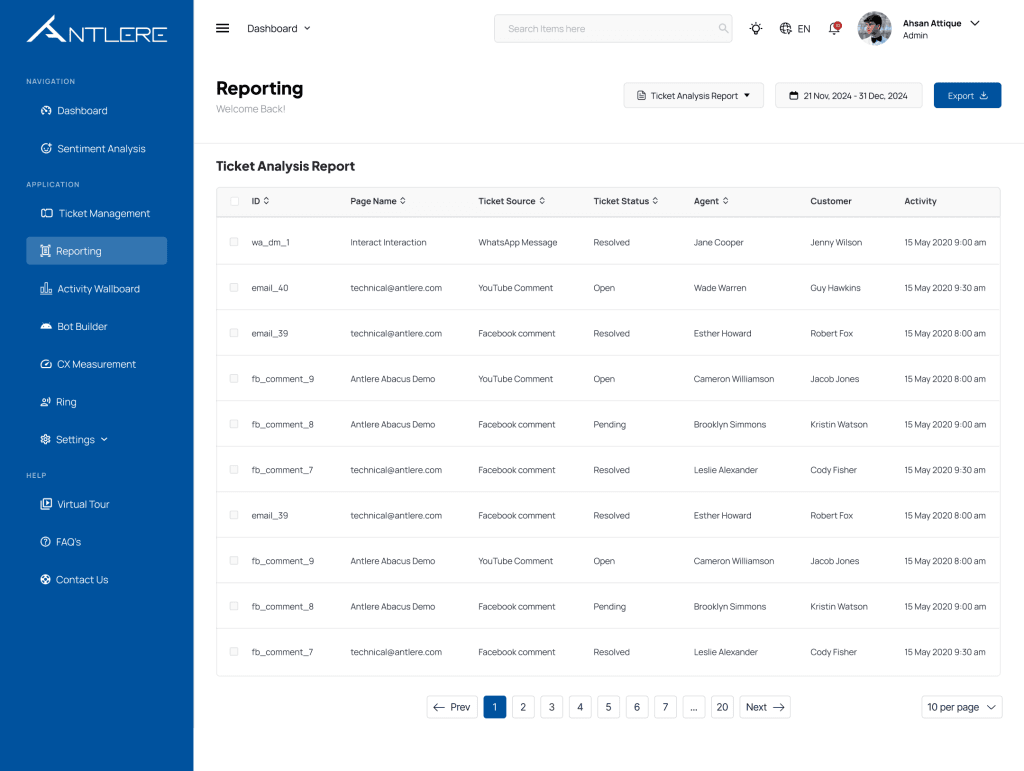Image resolution: width=1024 pixels, height=771 pixels.
Task: Click the Jenny Wilson customer cell
Action: [x=836, y=242]
